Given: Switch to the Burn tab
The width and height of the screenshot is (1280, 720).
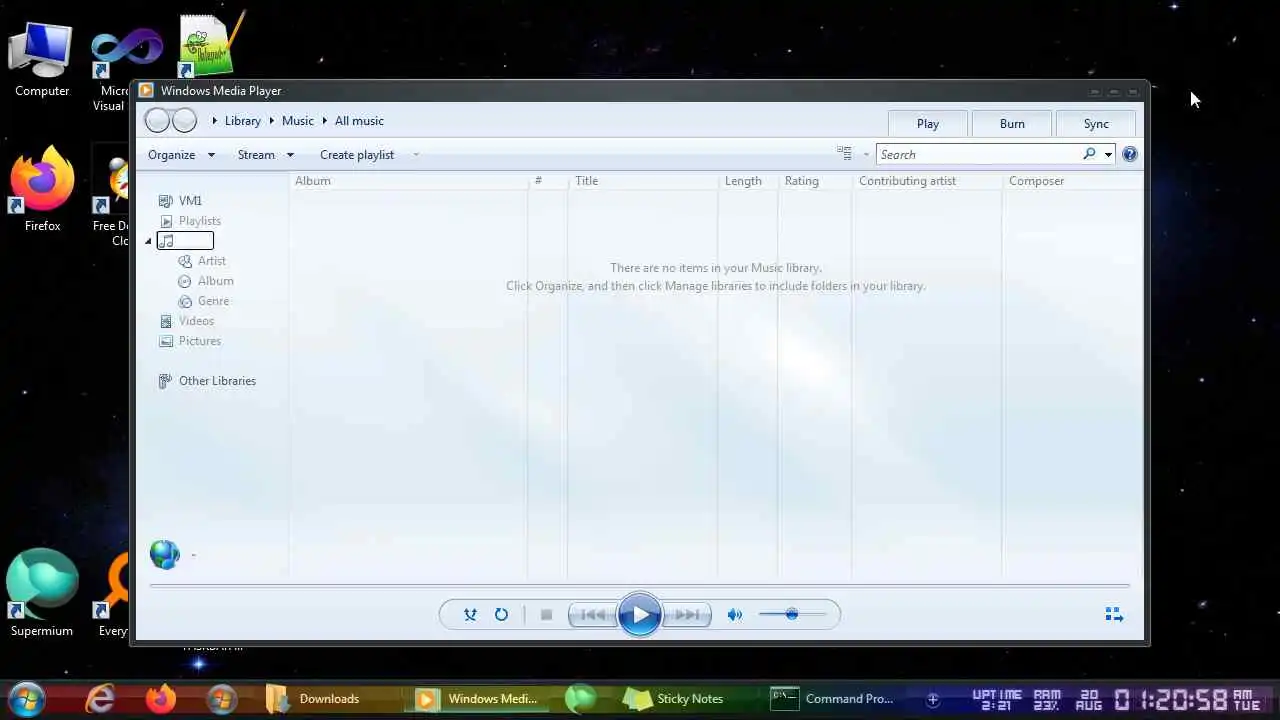Looking at the screenshot, I should point(1012,123).
